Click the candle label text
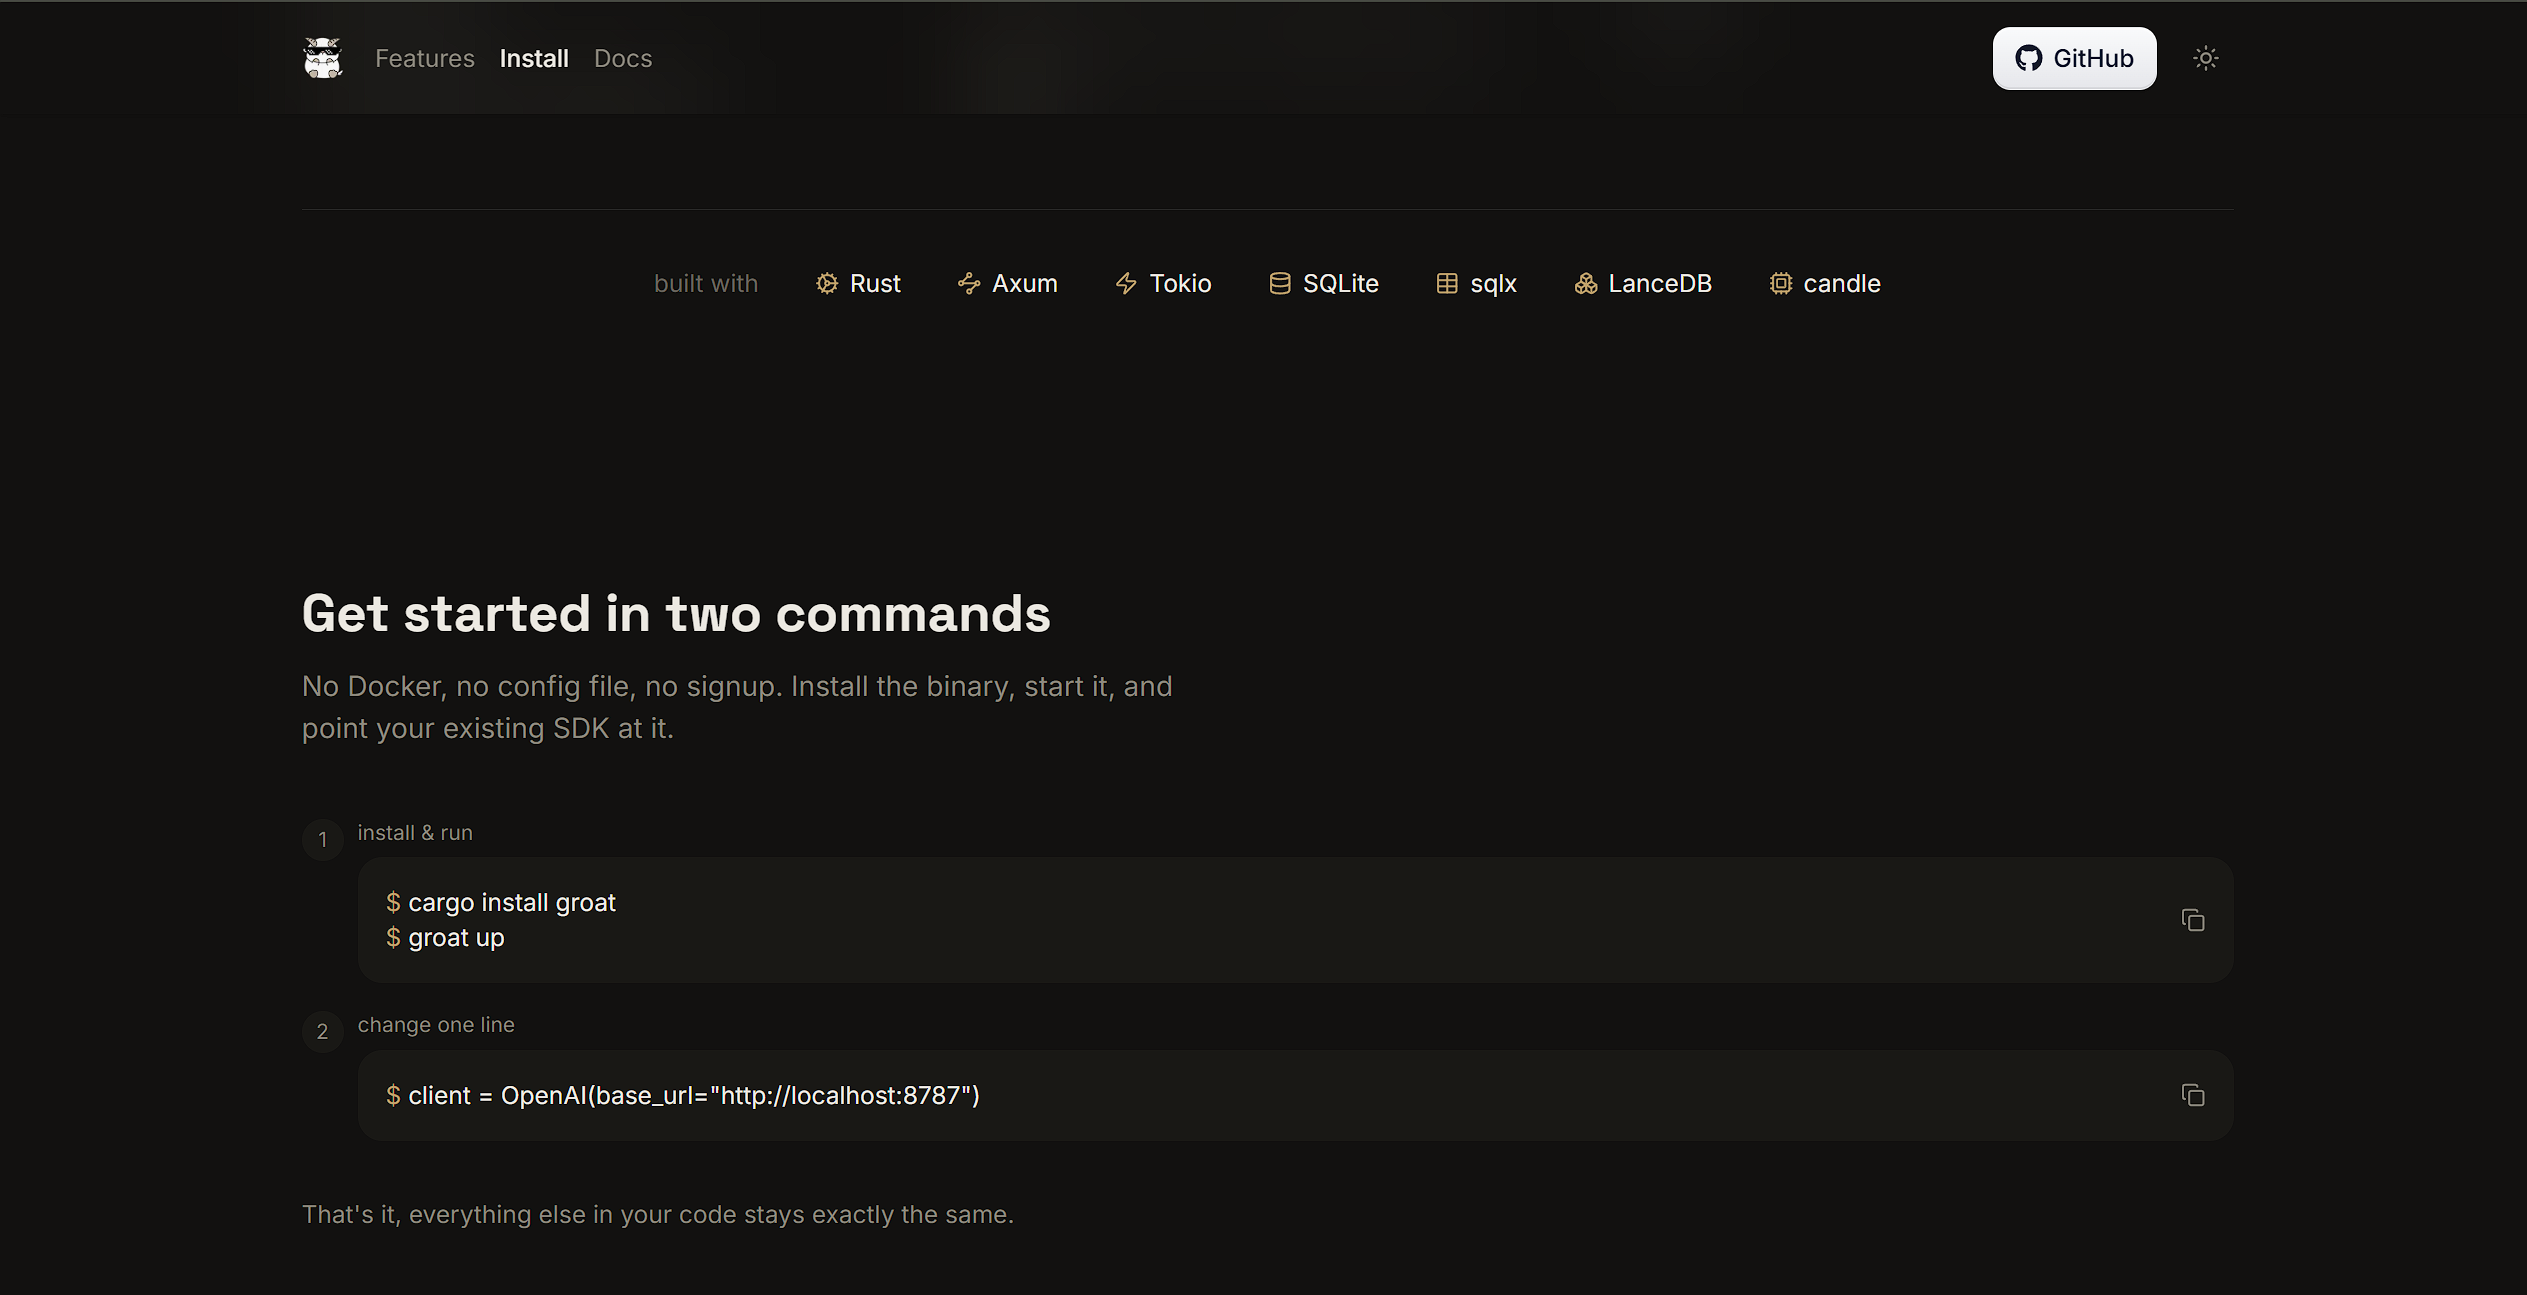The image size is (2527, 1295). [x=1842, y=284]
